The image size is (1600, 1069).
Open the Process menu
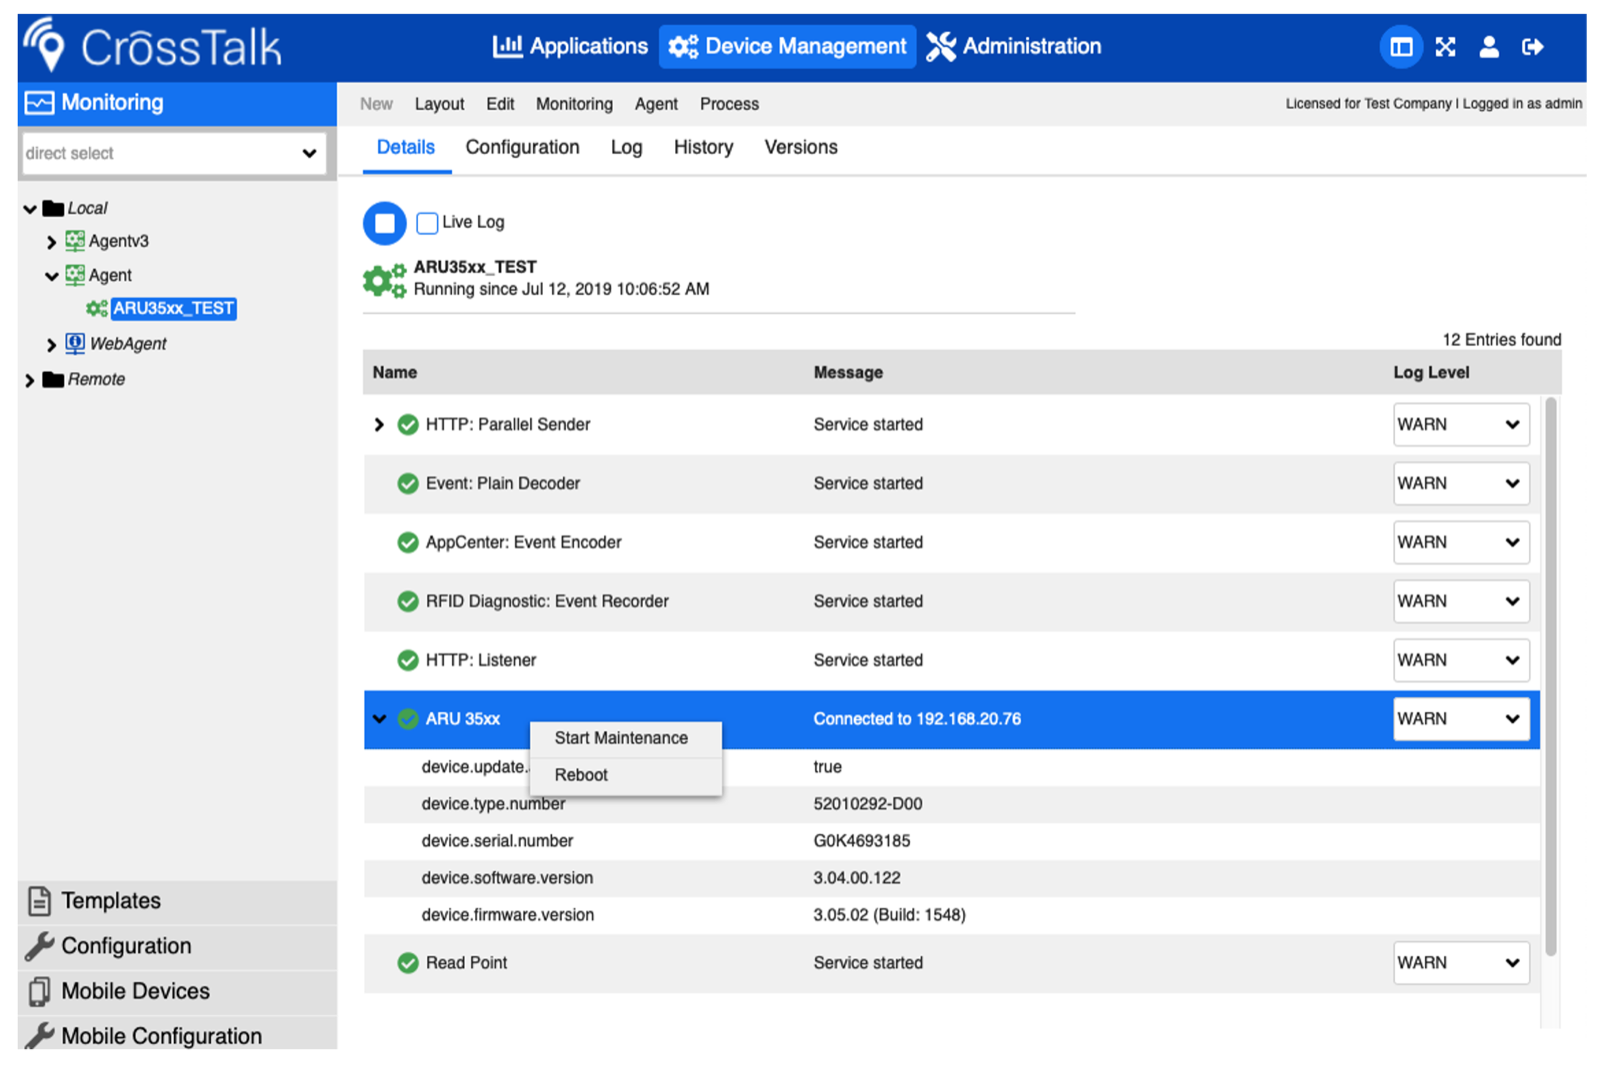[729, 104]
